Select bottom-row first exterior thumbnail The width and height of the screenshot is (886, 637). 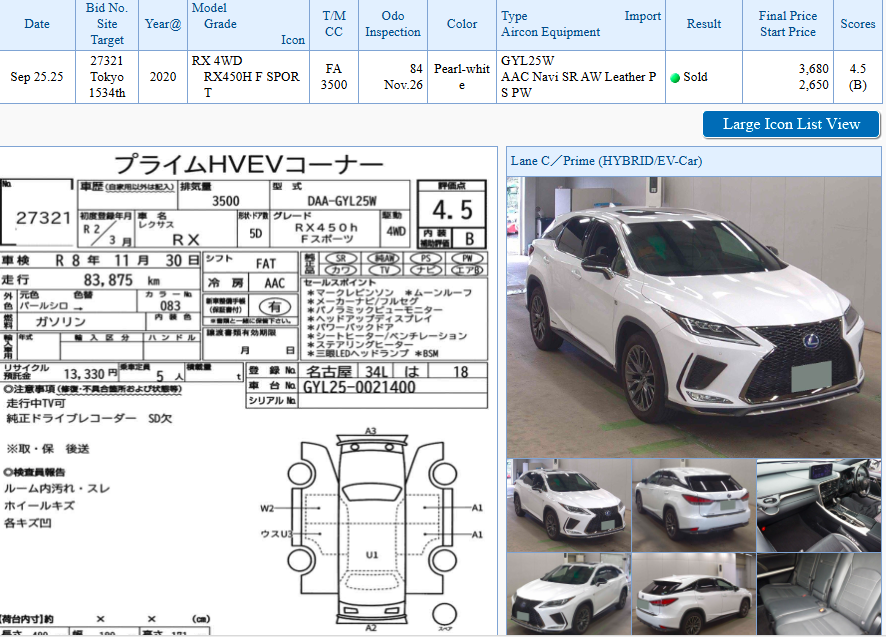(x=568, y=594)
